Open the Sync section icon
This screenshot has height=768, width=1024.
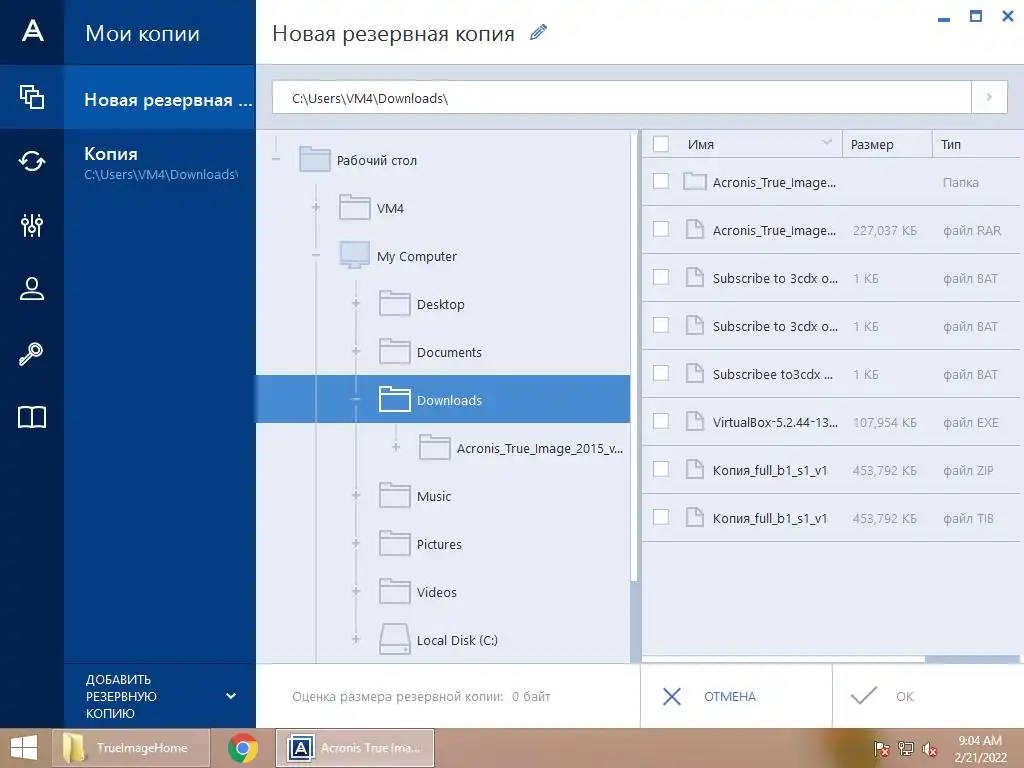coord(31,161)
